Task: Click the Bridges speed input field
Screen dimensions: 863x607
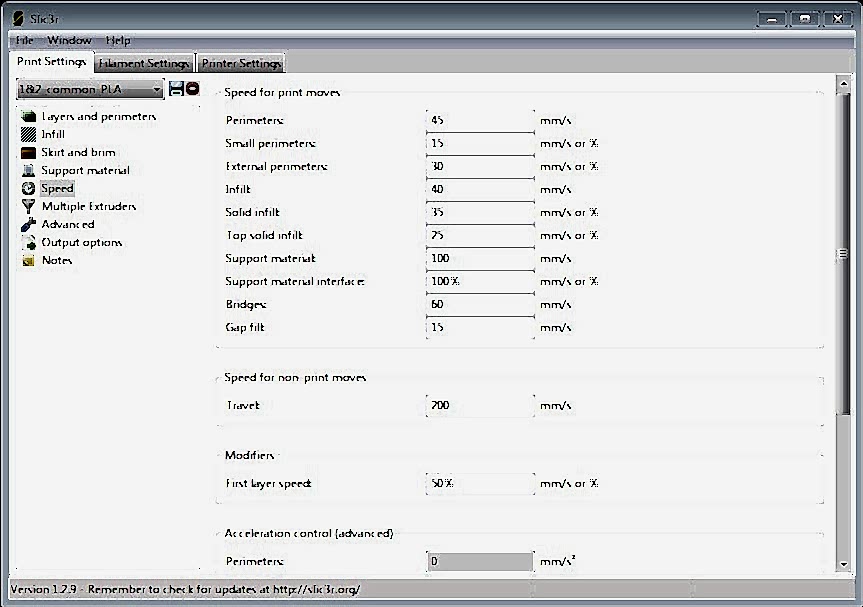Action: click(480, 304)
